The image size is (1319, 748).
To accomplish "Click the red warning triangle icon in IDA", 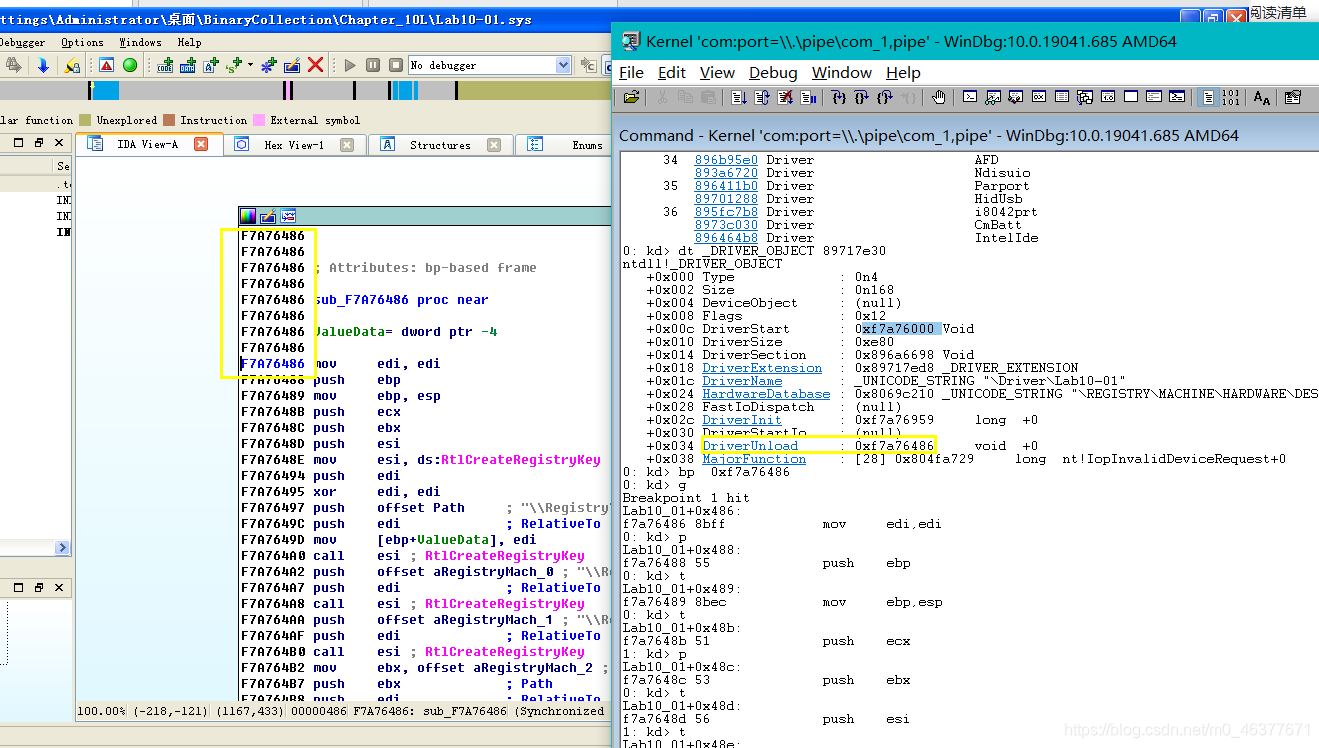I will (x=107, y=65).
